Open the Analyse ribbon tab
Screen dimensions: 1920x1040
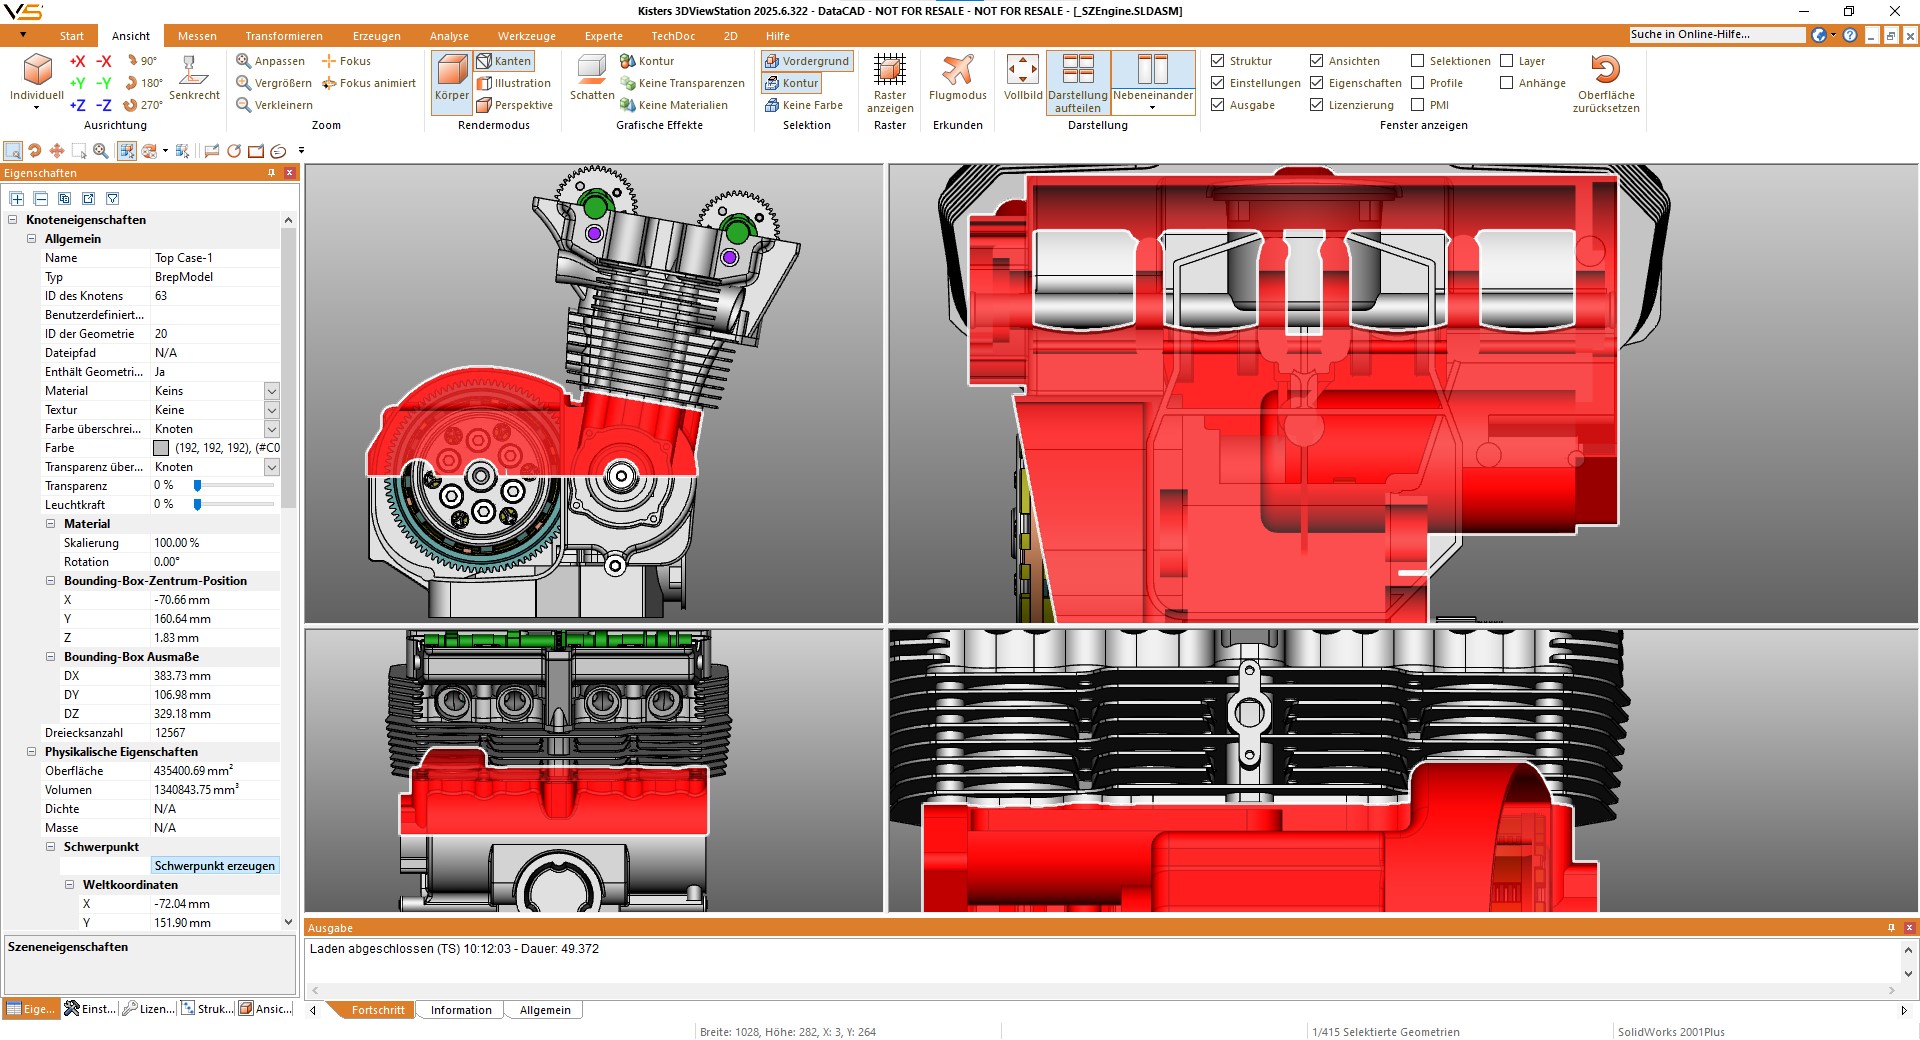[x=449, y=36]
